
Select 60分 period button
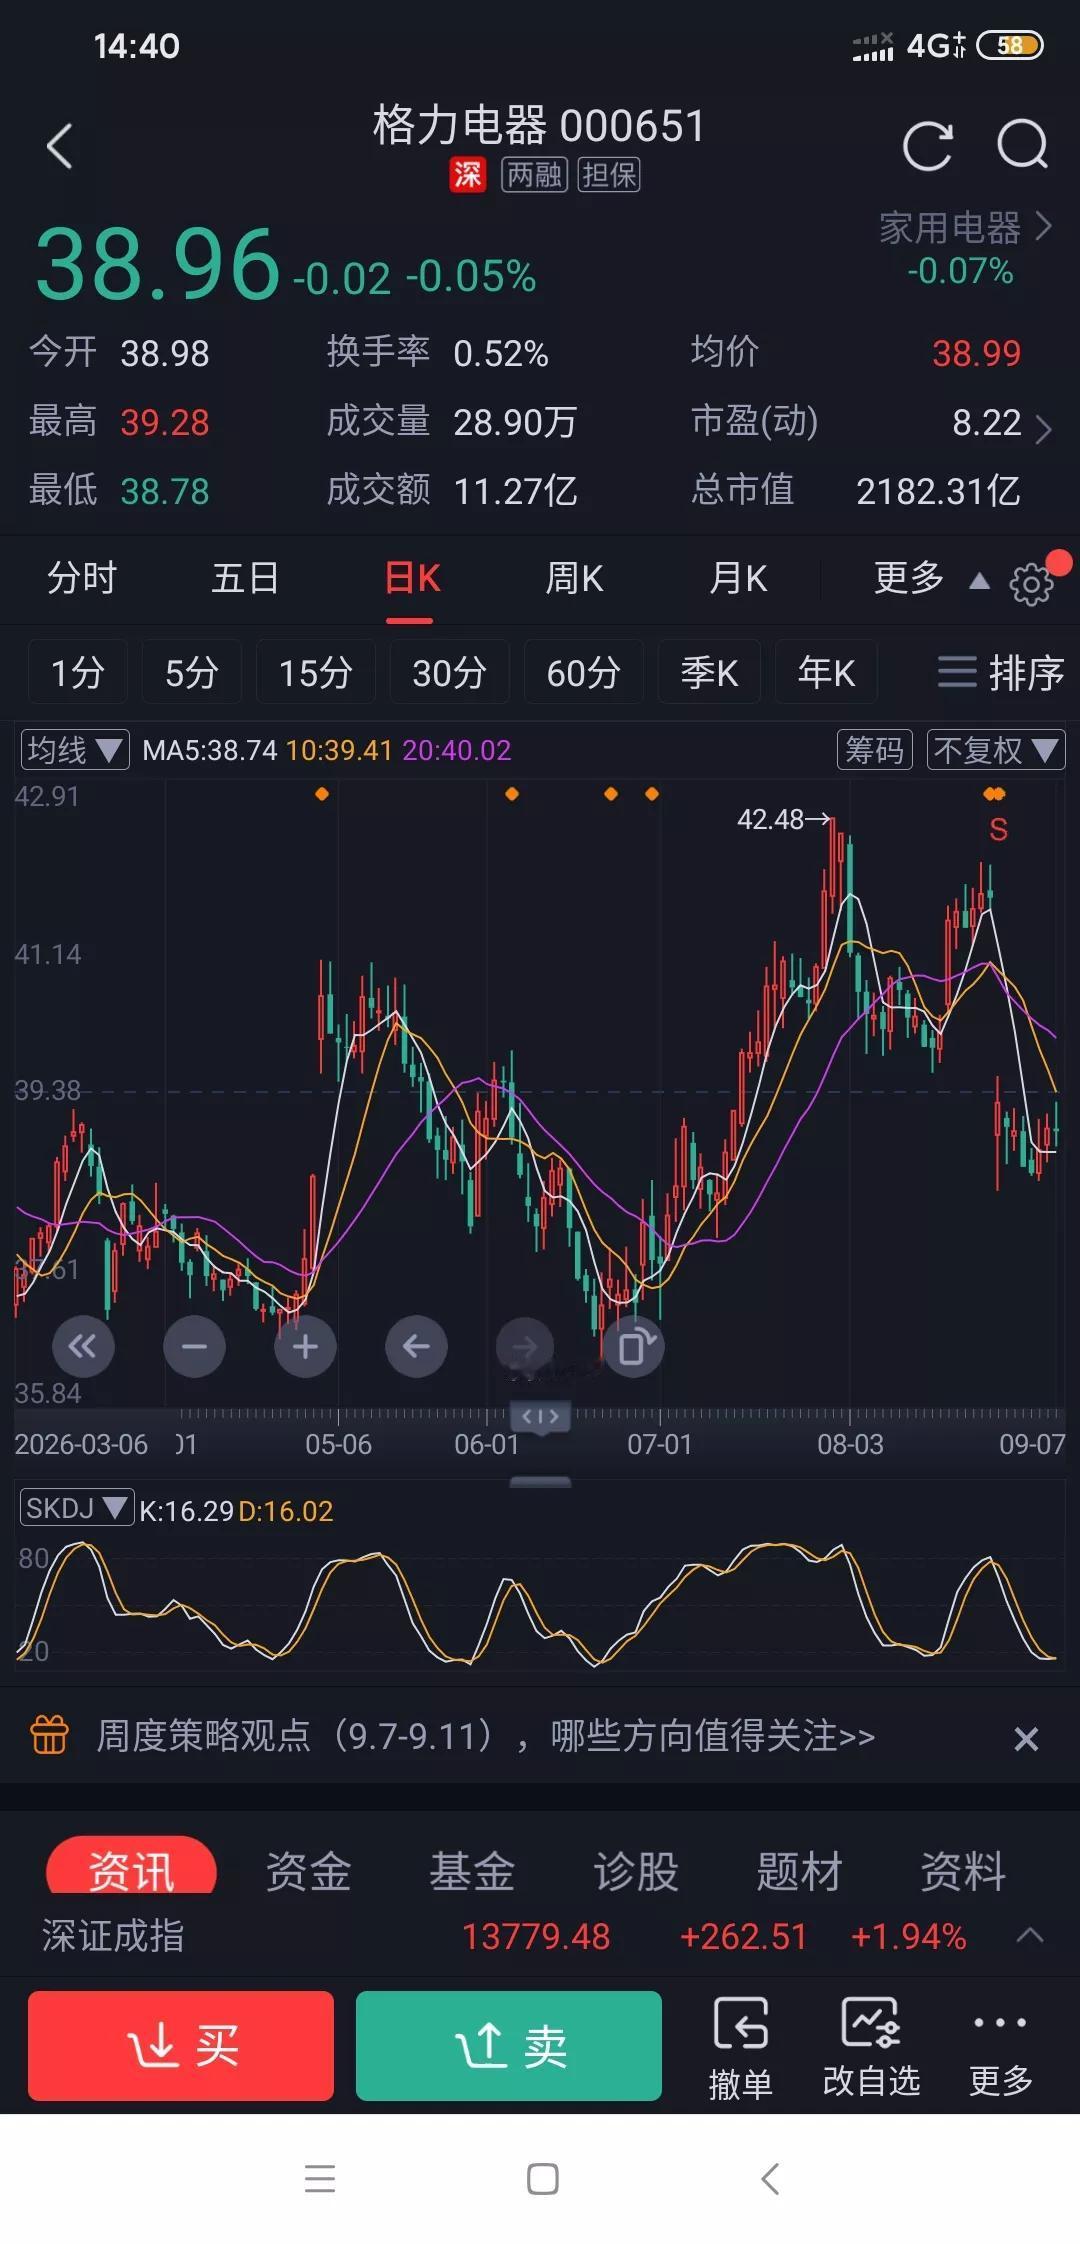tap(583, 672)
